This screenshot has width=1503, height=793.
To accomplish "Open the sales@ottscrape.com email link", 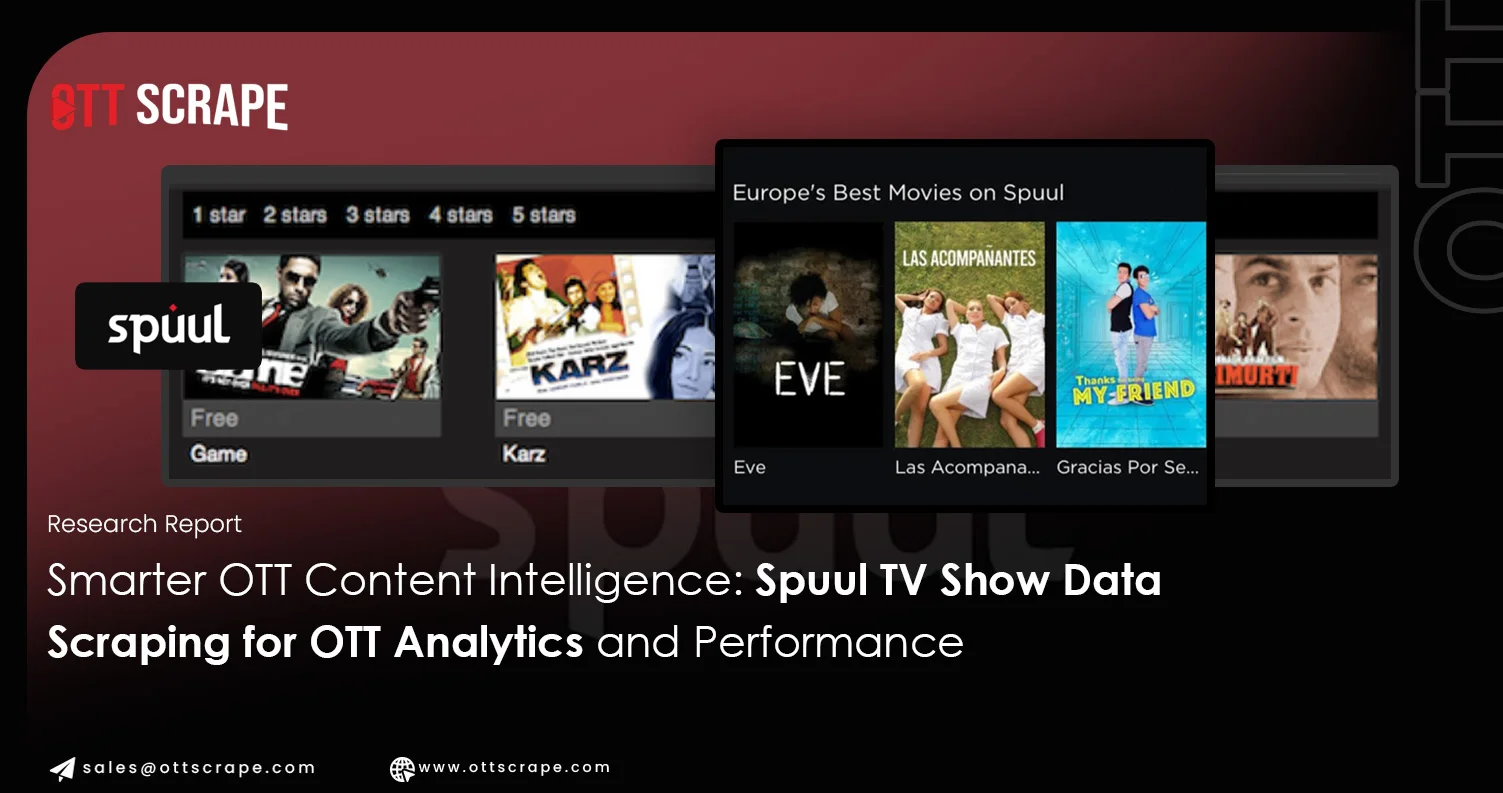I will pyautogui.click(x=198, y=768).
